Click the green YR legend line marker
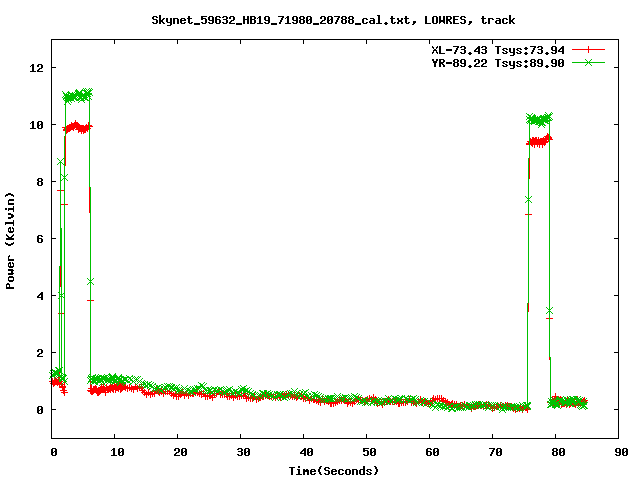 [588, 62]
